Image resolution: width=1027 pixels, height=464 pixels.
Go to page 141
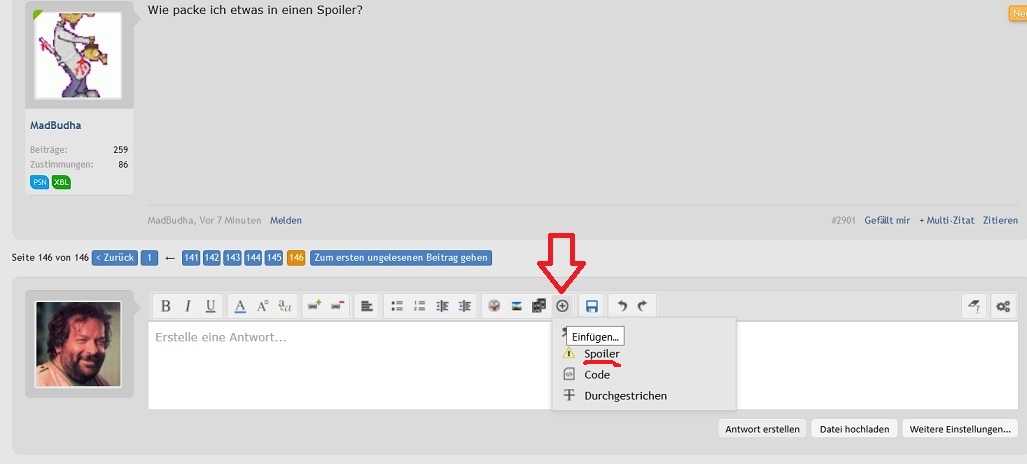coord(191,258)
